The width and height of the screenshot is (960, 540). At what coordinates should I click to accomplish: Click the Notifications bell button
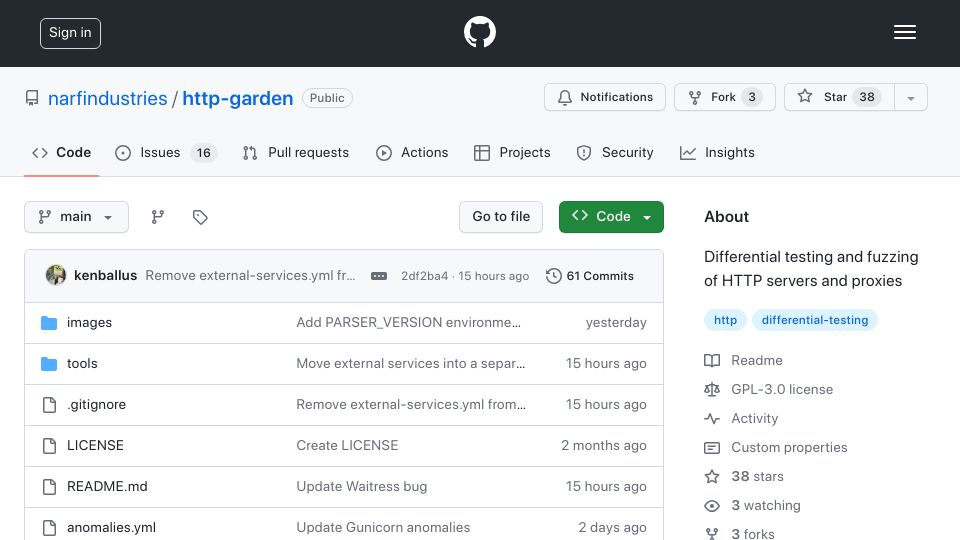click(605, 97)
